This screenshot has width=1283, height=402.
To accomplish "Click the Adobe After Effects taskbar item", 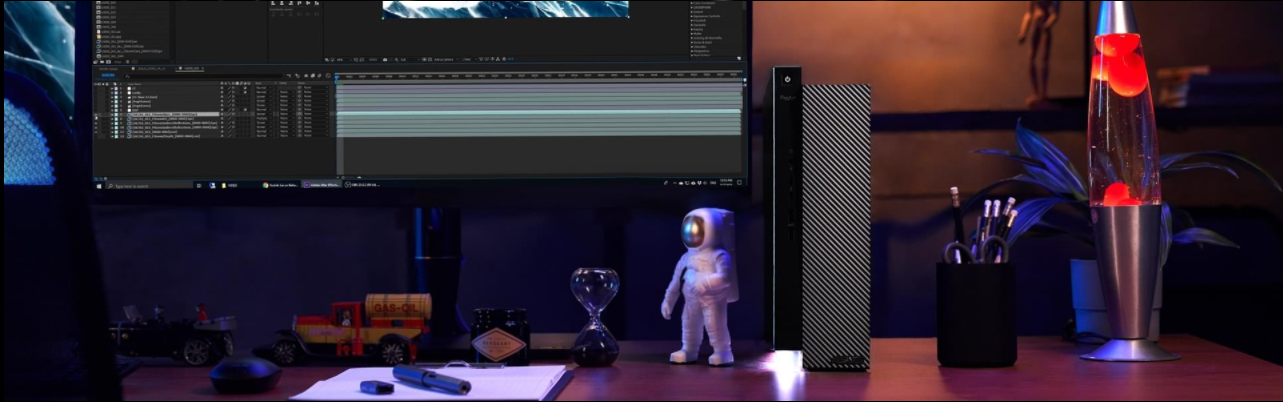I will pos(324,185).
